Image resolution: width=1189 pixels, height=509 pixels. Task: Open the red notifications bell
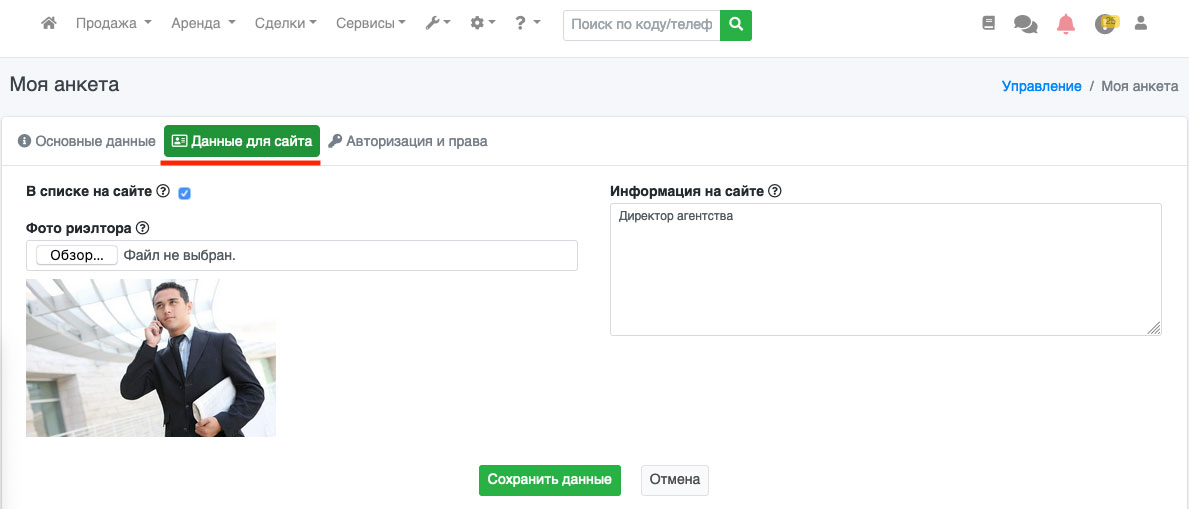tap(1066, 24)
